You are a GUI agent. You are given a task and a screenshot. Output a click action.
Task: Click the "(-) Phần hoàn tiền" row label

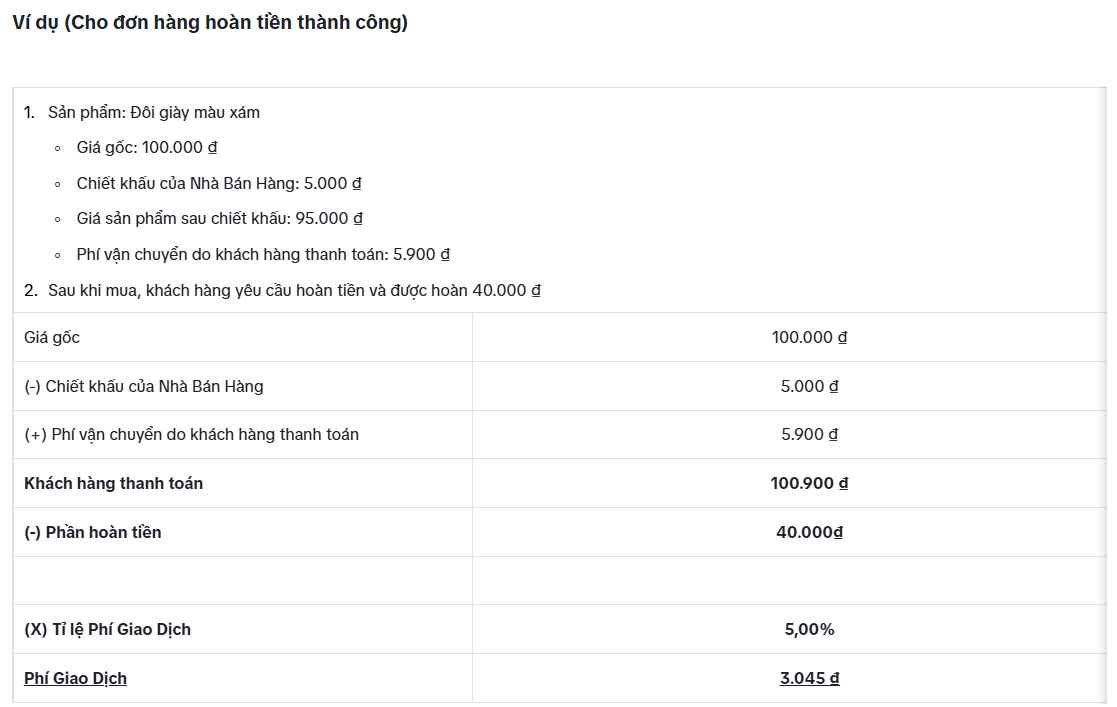click(x=92, y=533)
